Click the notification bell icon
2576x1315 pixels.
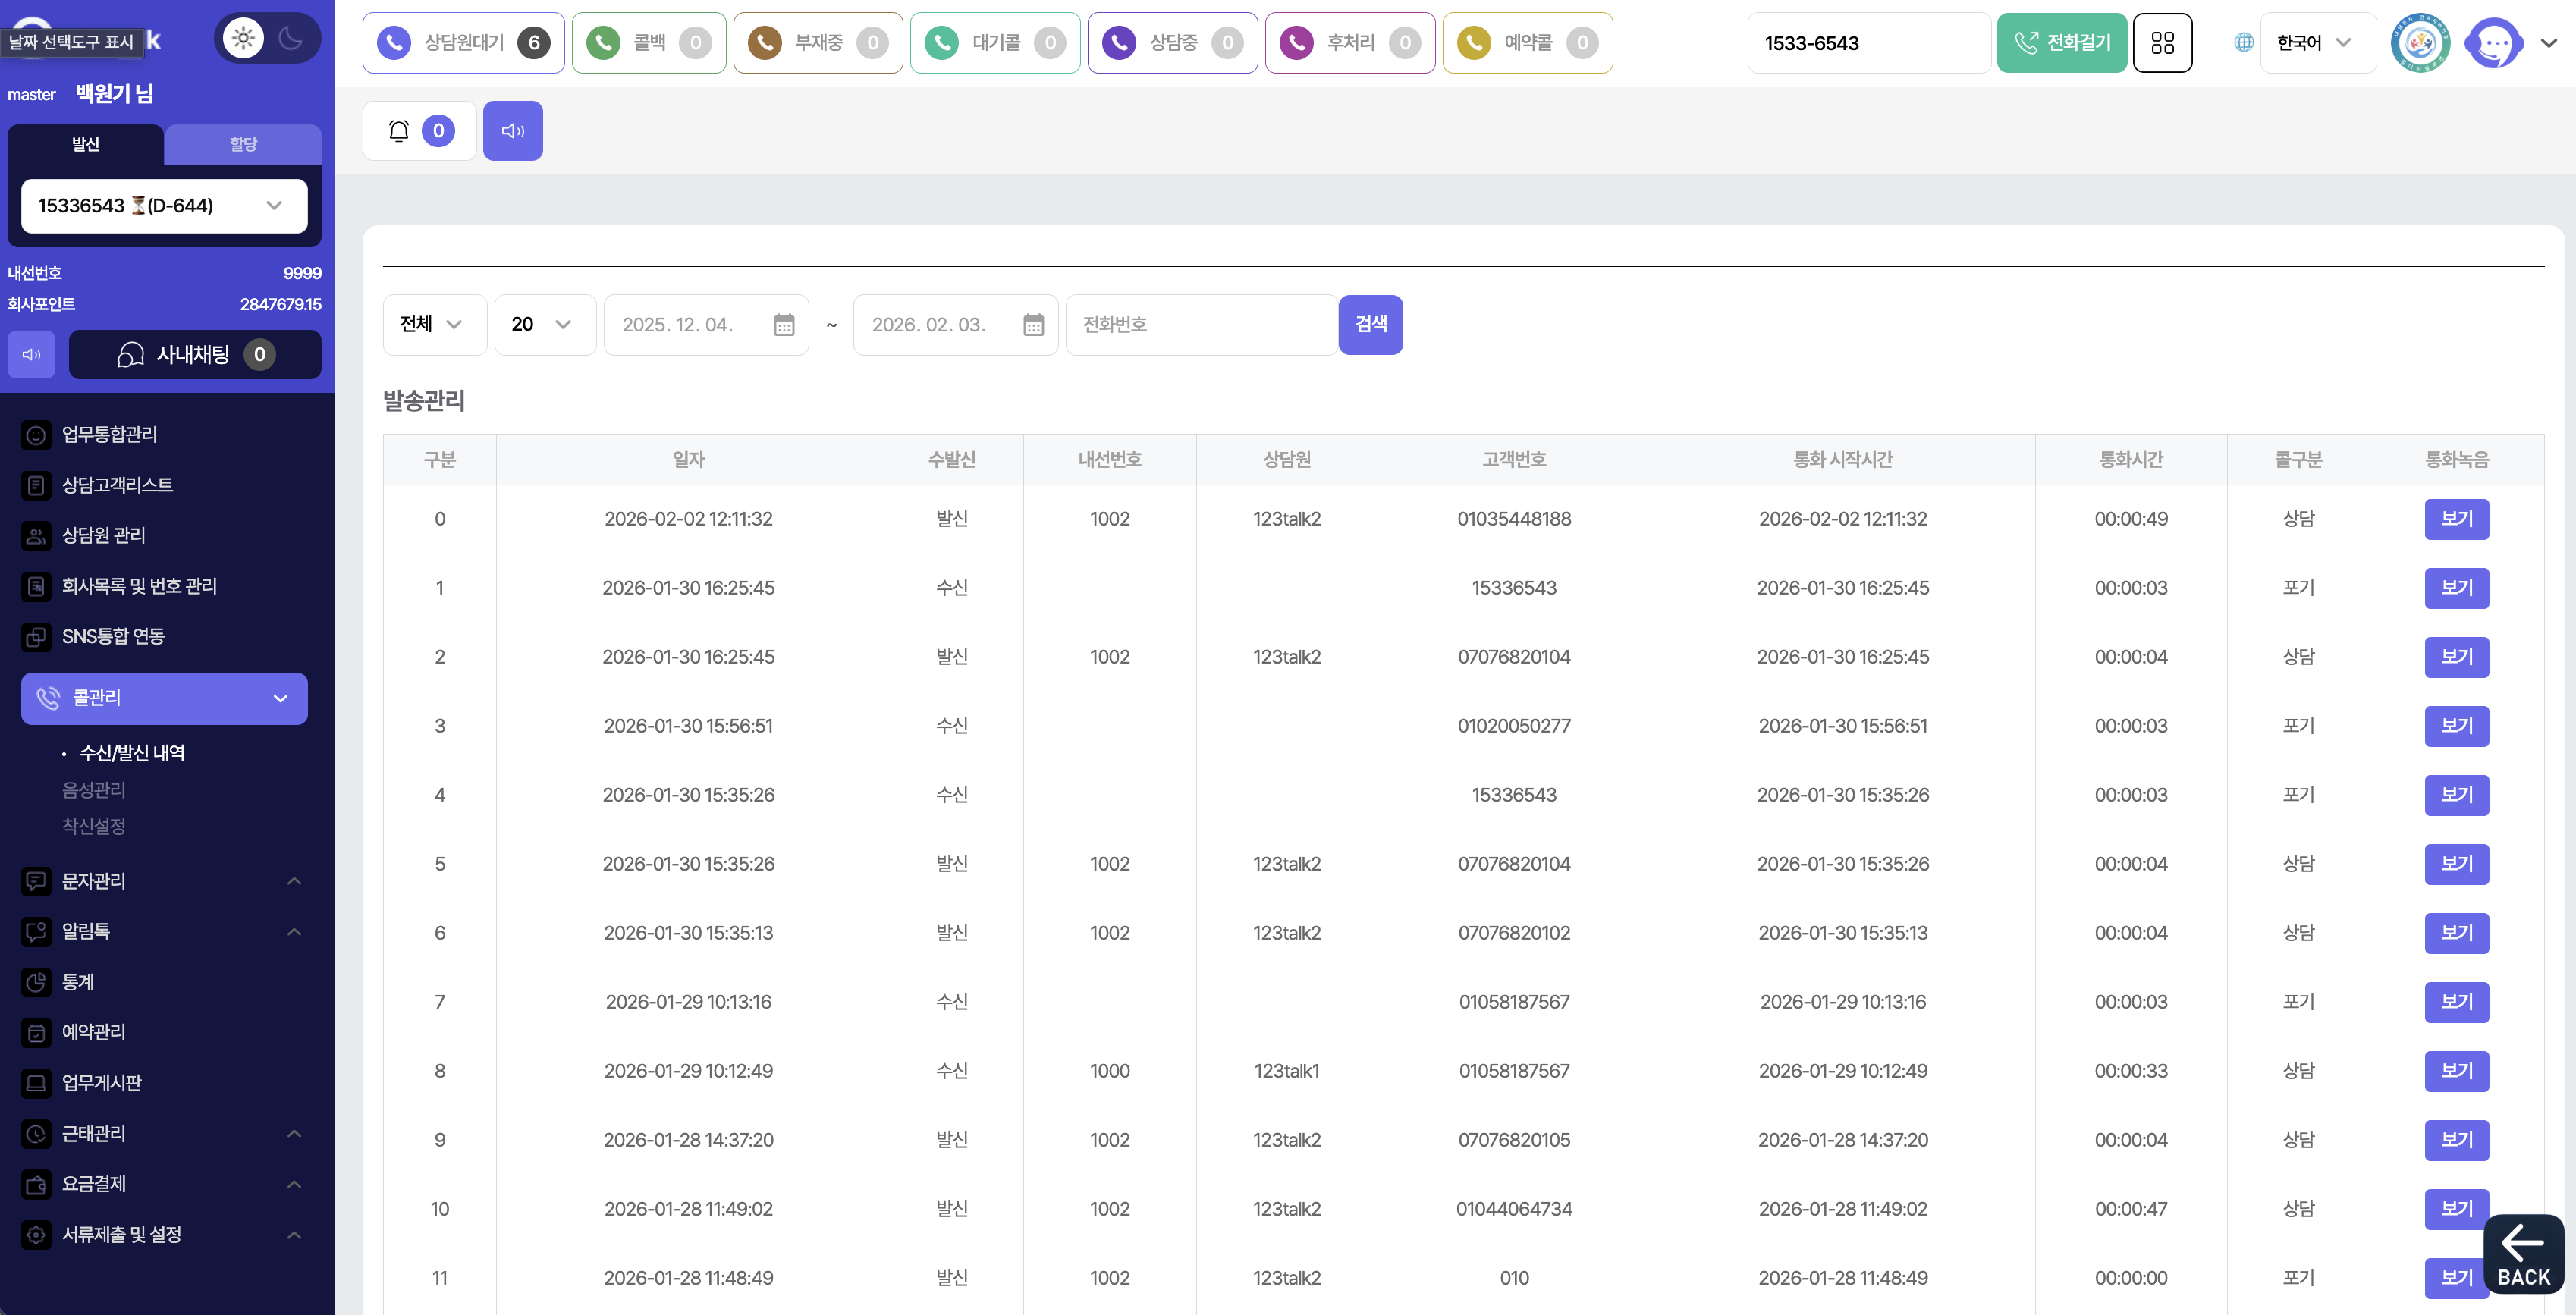(x=399, y=131)
